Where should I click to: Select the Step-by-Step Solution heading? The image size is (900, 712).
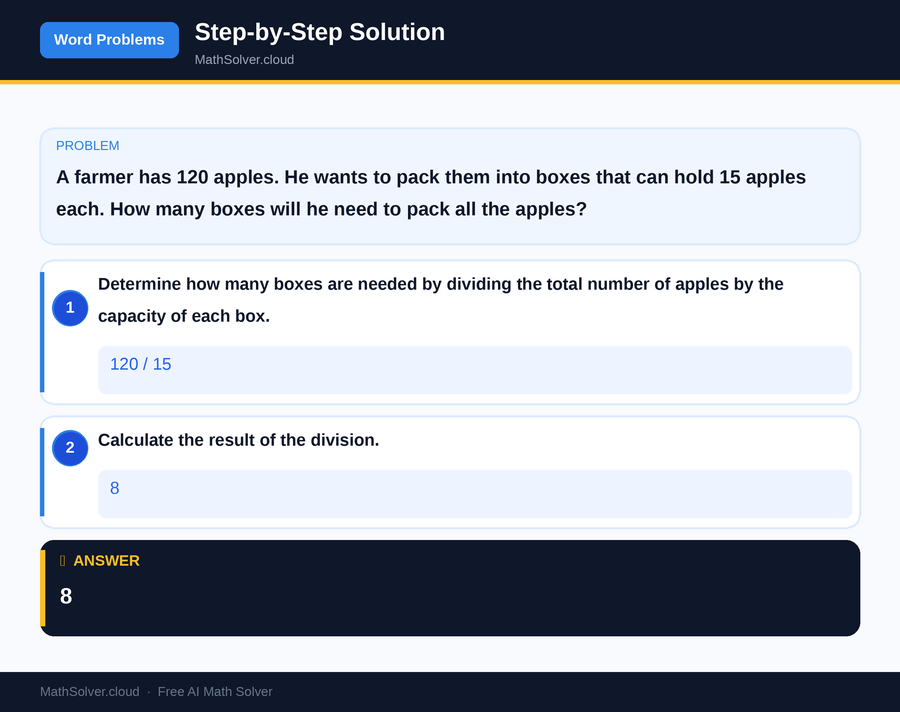(319, 32)
